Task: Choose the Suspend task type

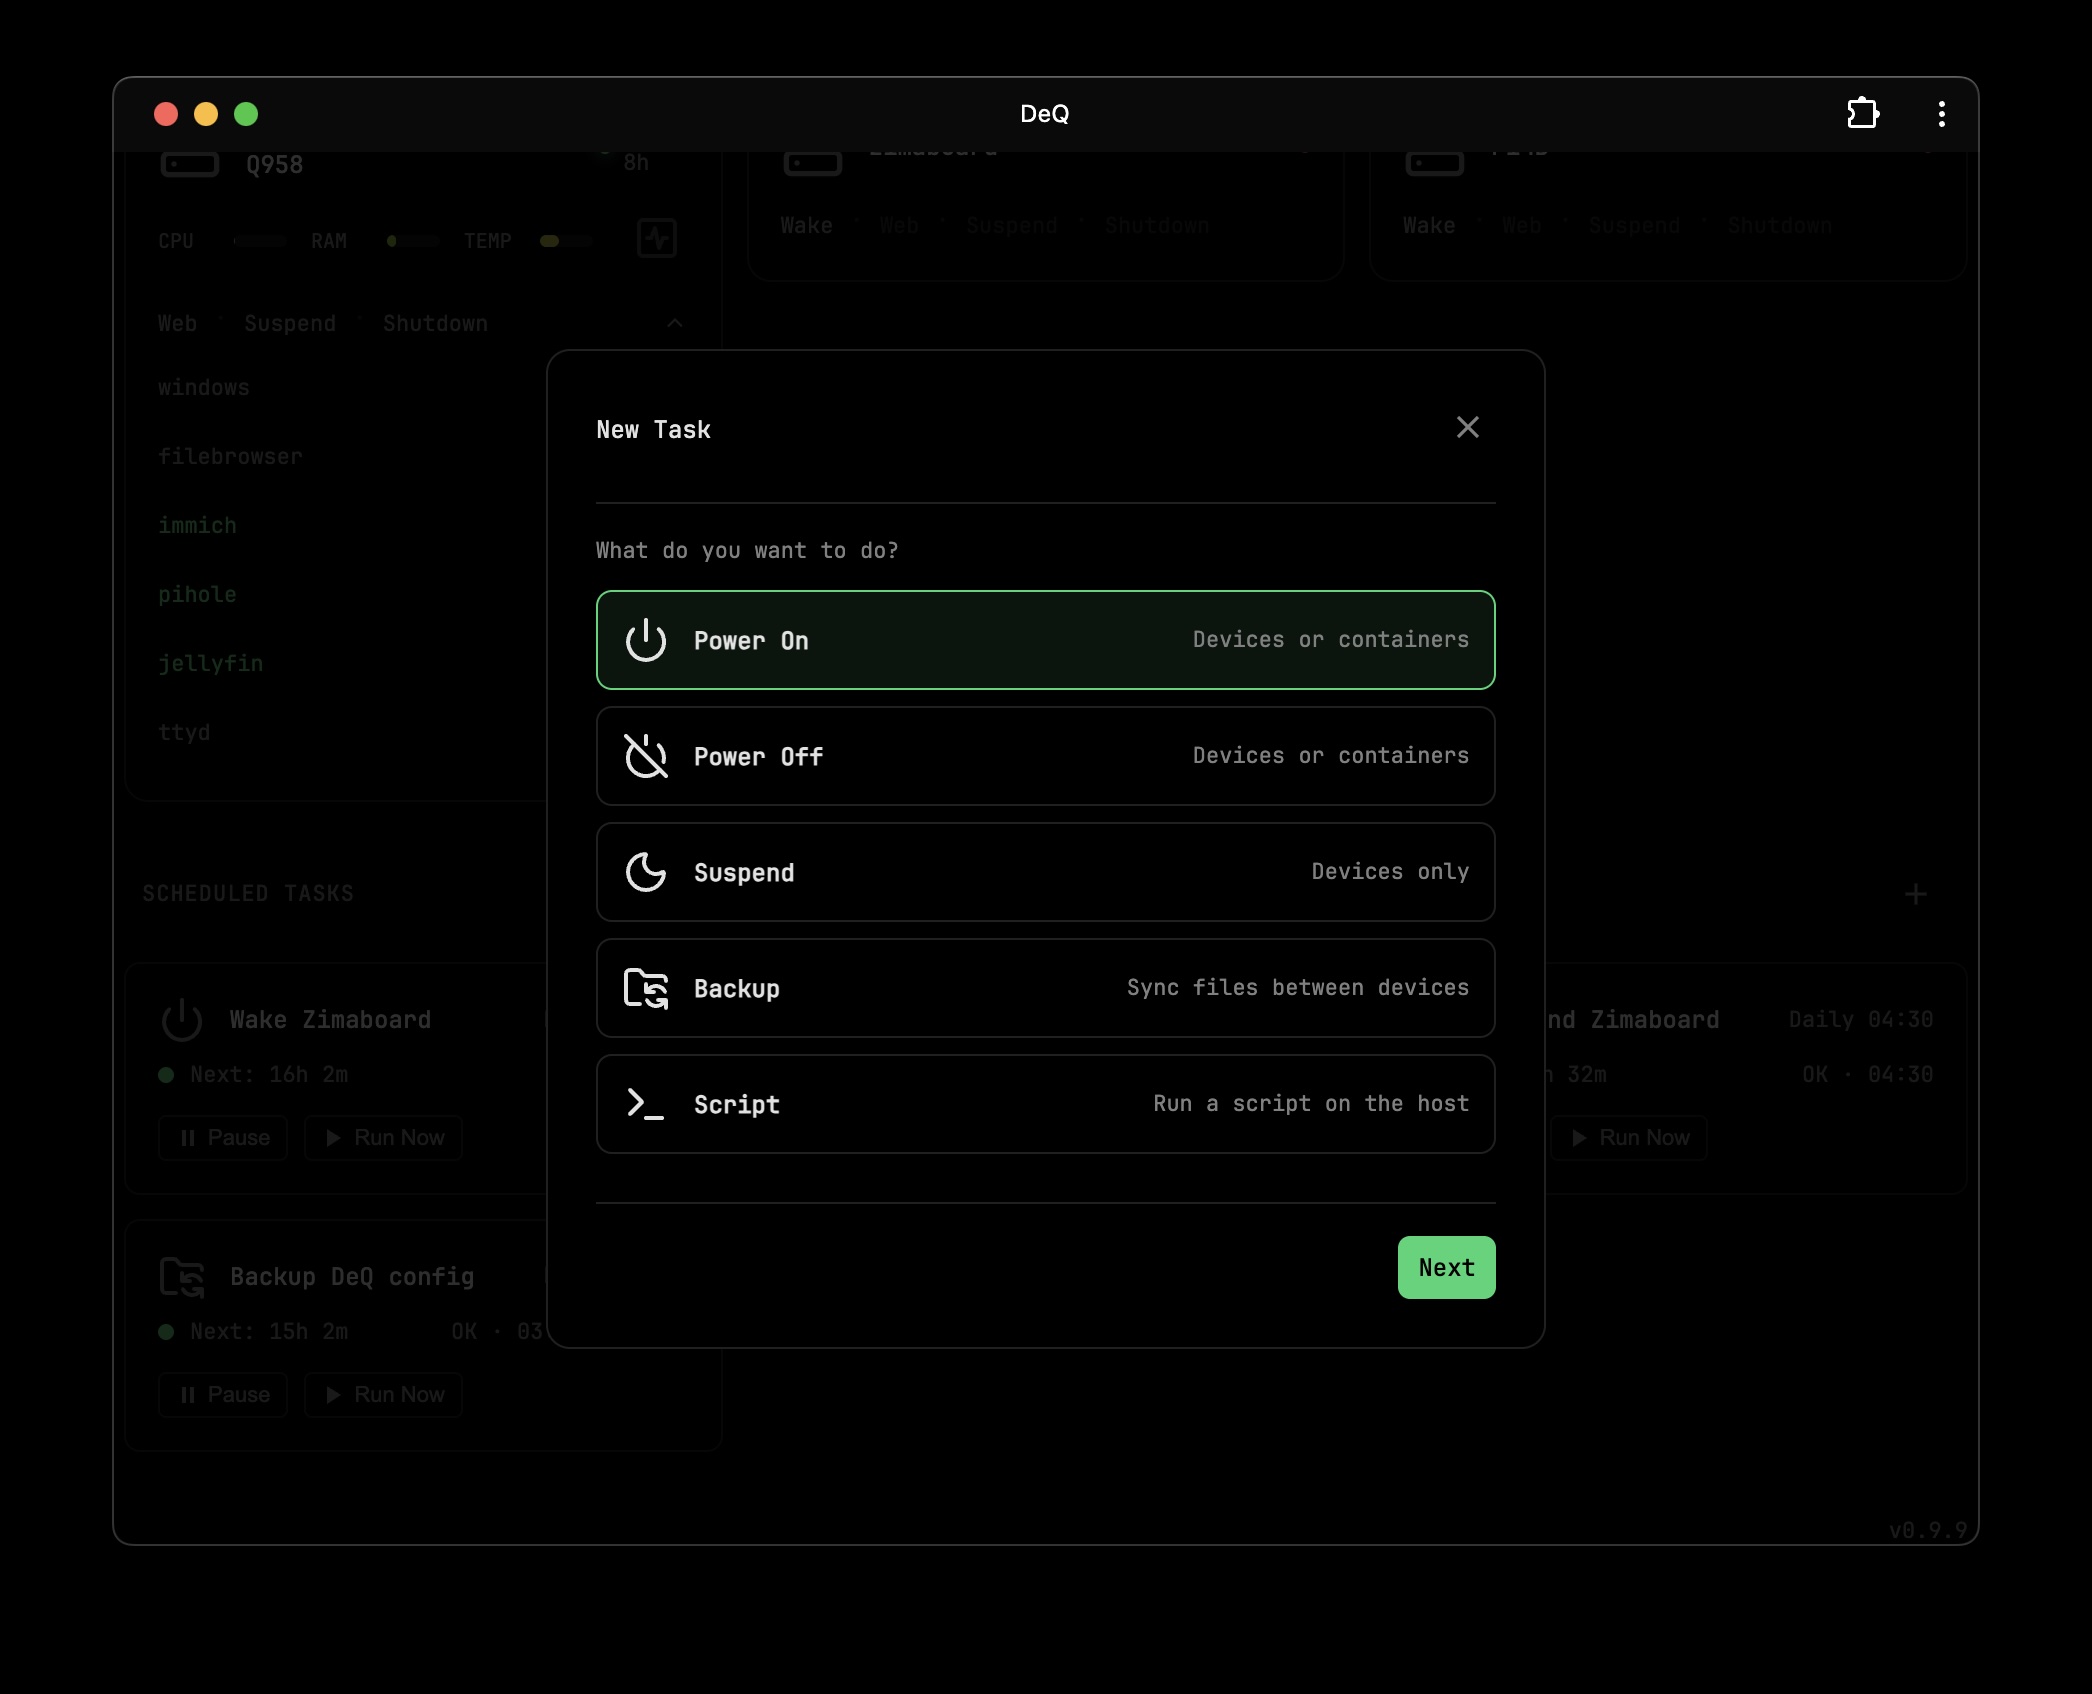Action: [x=1045, y=872]
